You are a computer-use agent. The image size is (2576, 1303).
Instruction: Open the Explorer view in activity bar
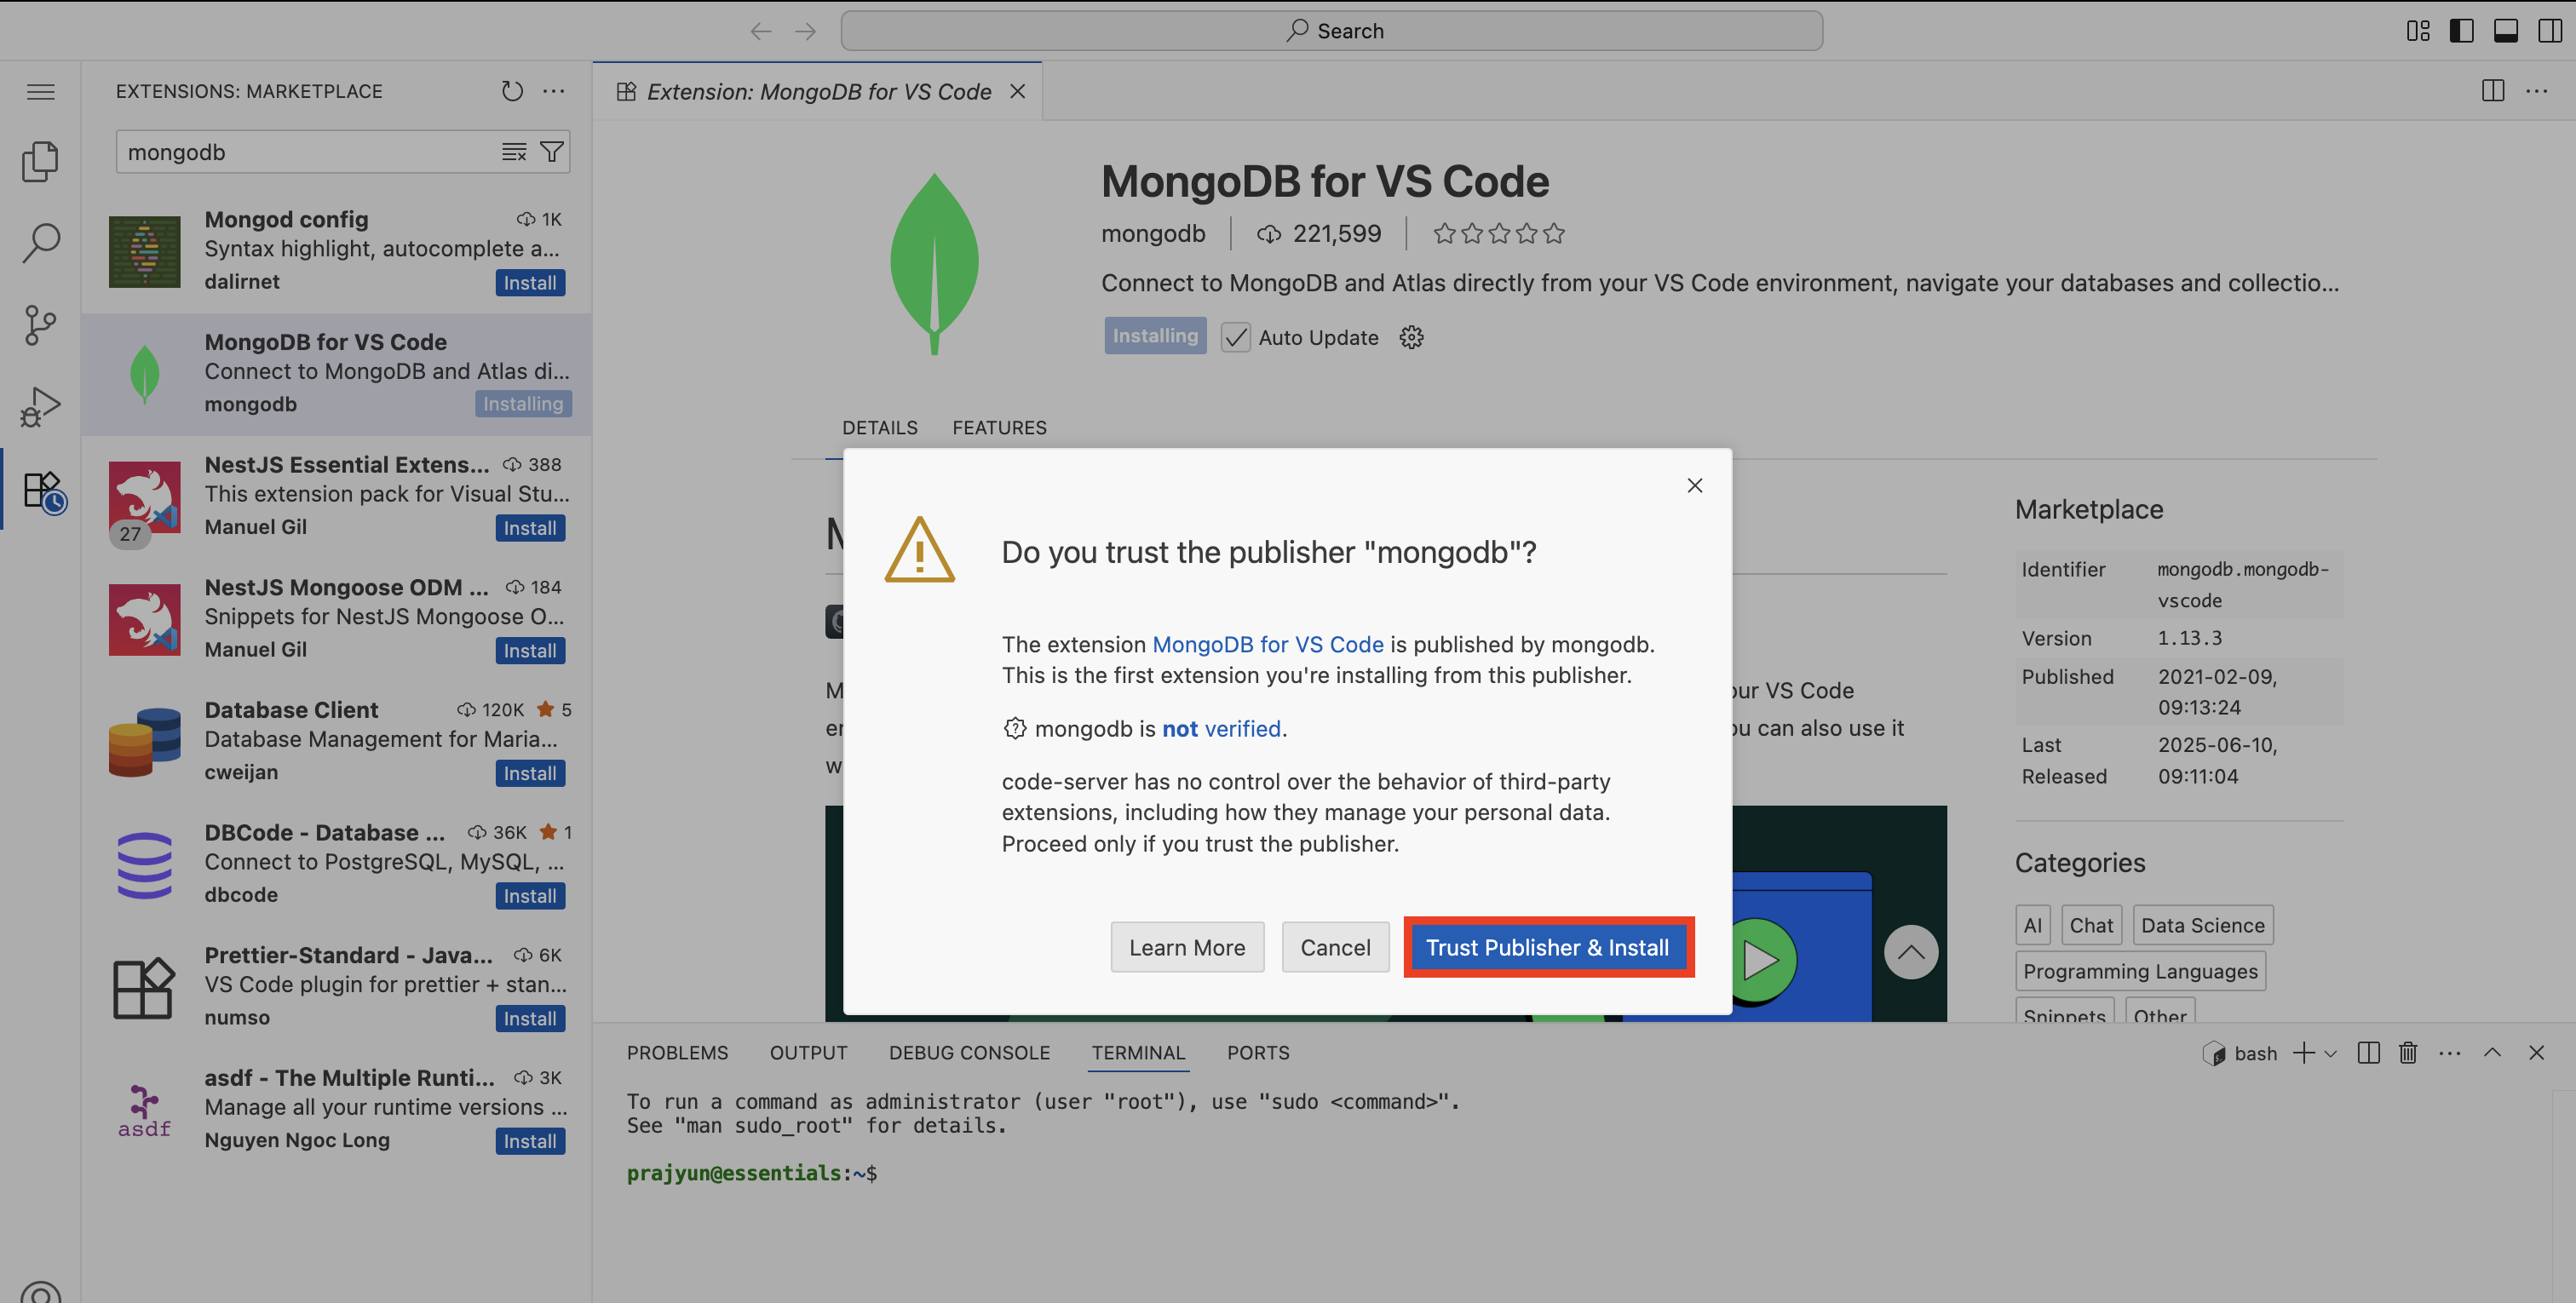(x=41, y=161)
